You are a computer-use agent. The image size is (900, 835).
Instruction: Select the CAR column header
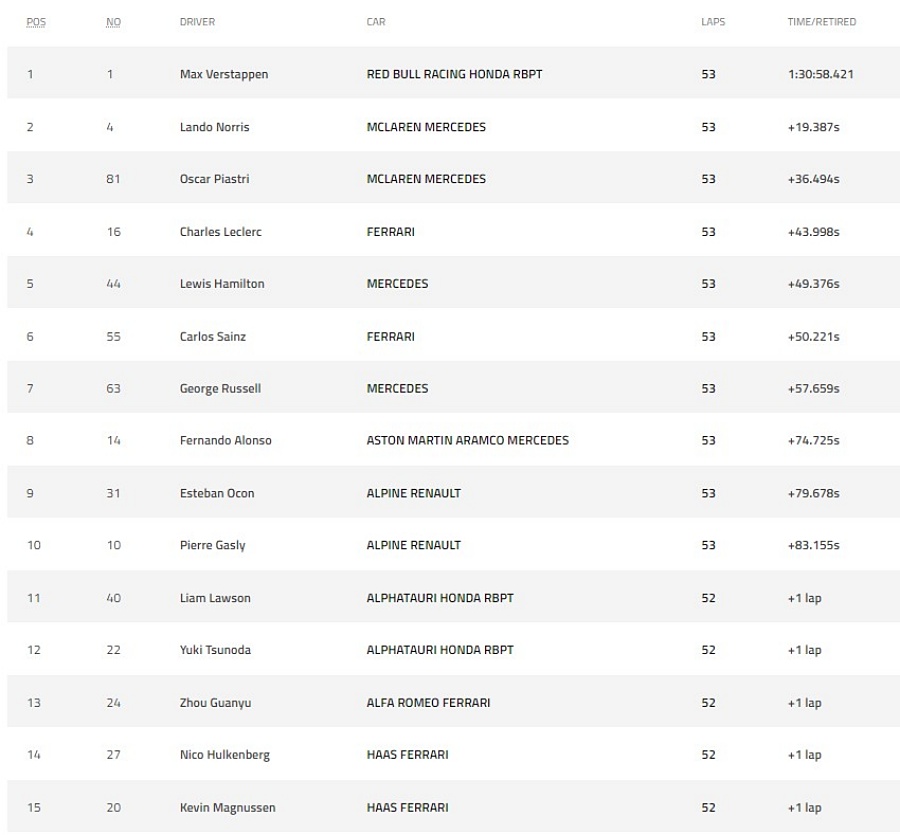point(376,22)
